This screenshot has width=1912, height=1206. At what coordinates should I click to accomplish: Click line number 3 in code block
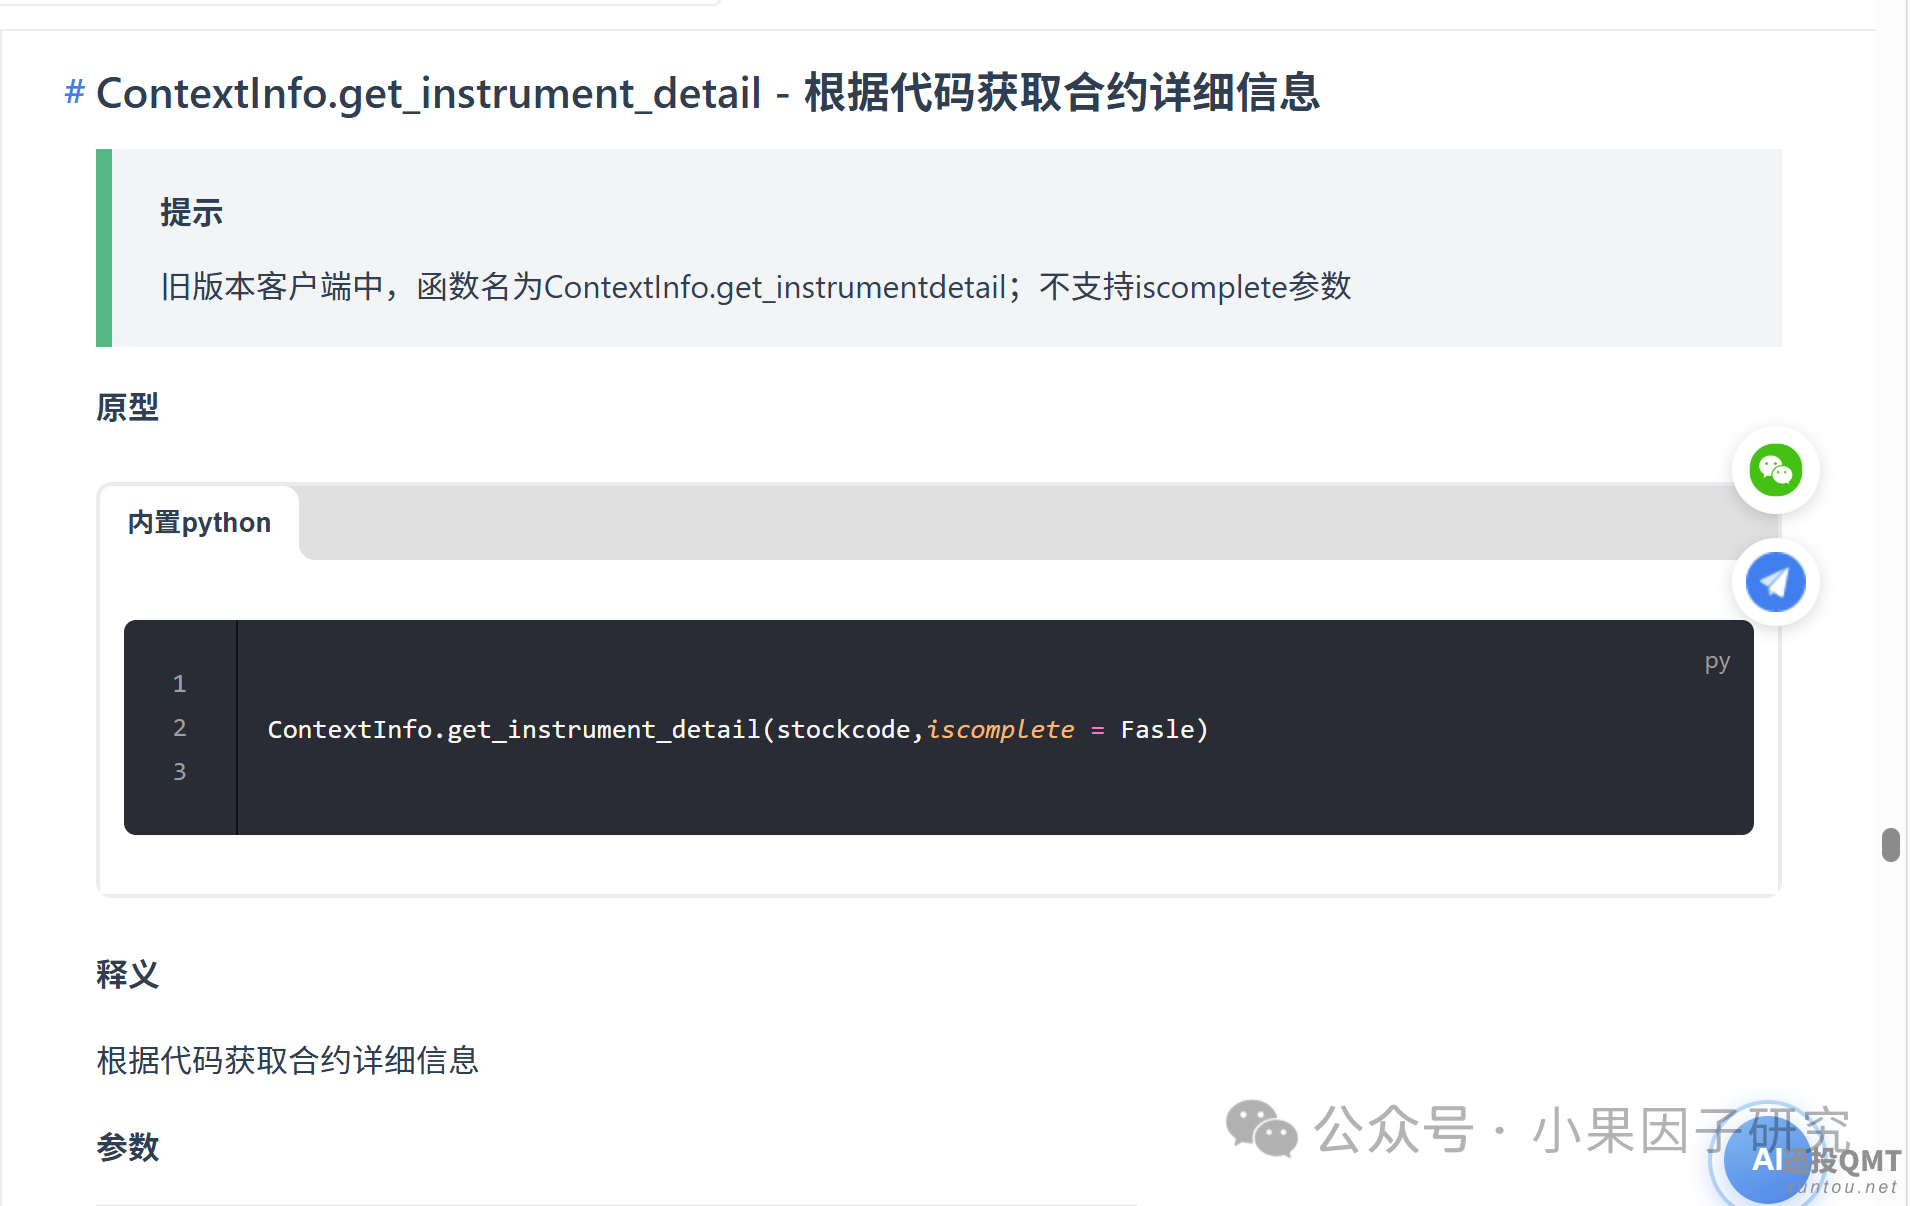tap(180, 772)
